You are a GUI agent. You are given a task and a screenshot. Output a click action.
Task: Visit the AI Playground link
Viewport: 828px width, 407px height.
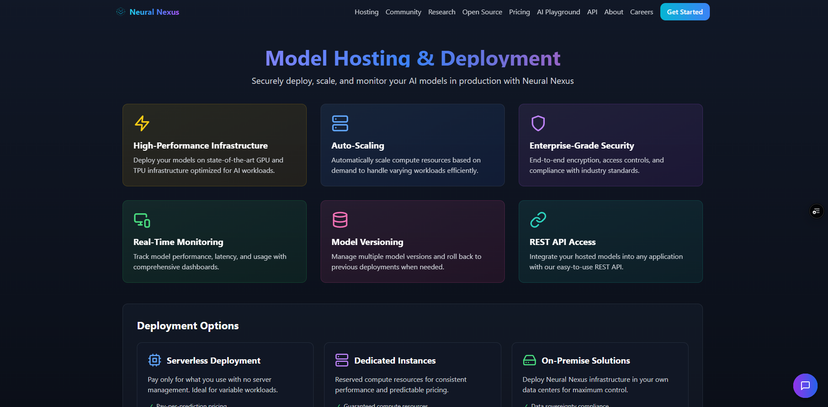coord(558,12)
